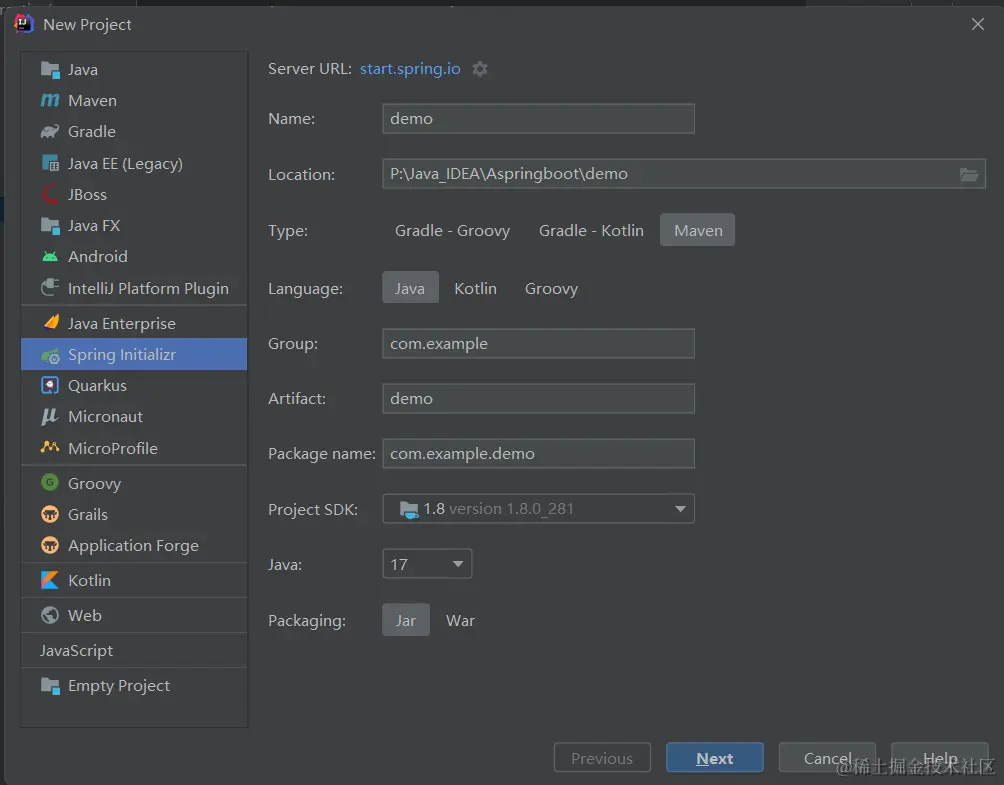Select the Maven generator in sidebar
1004x785 pixels.
click(134, 101)
